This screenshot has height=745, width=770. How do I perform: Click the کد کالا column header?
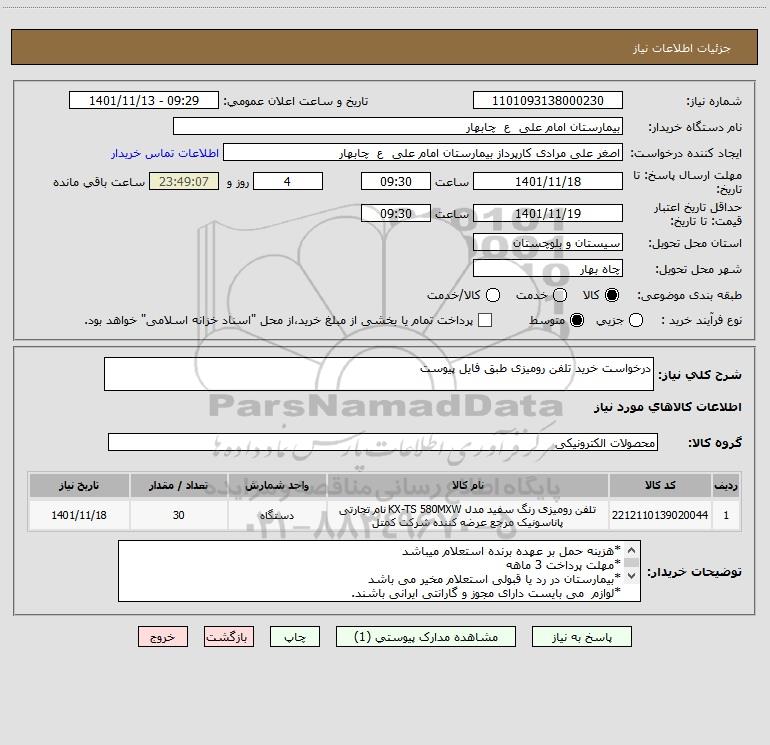click(660, 485)
